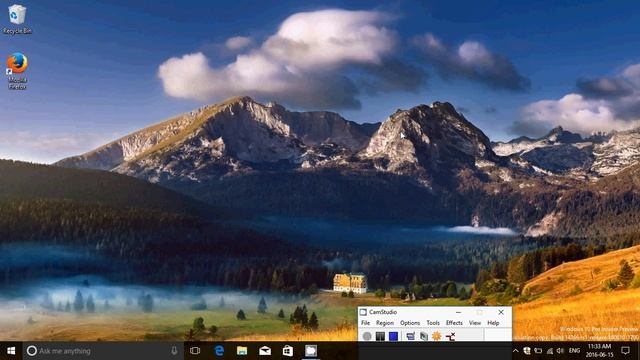The width and height of the screenshot is (640, 360).
Task: Open the Mail app from the taskbar
Action: pos(265,351)
